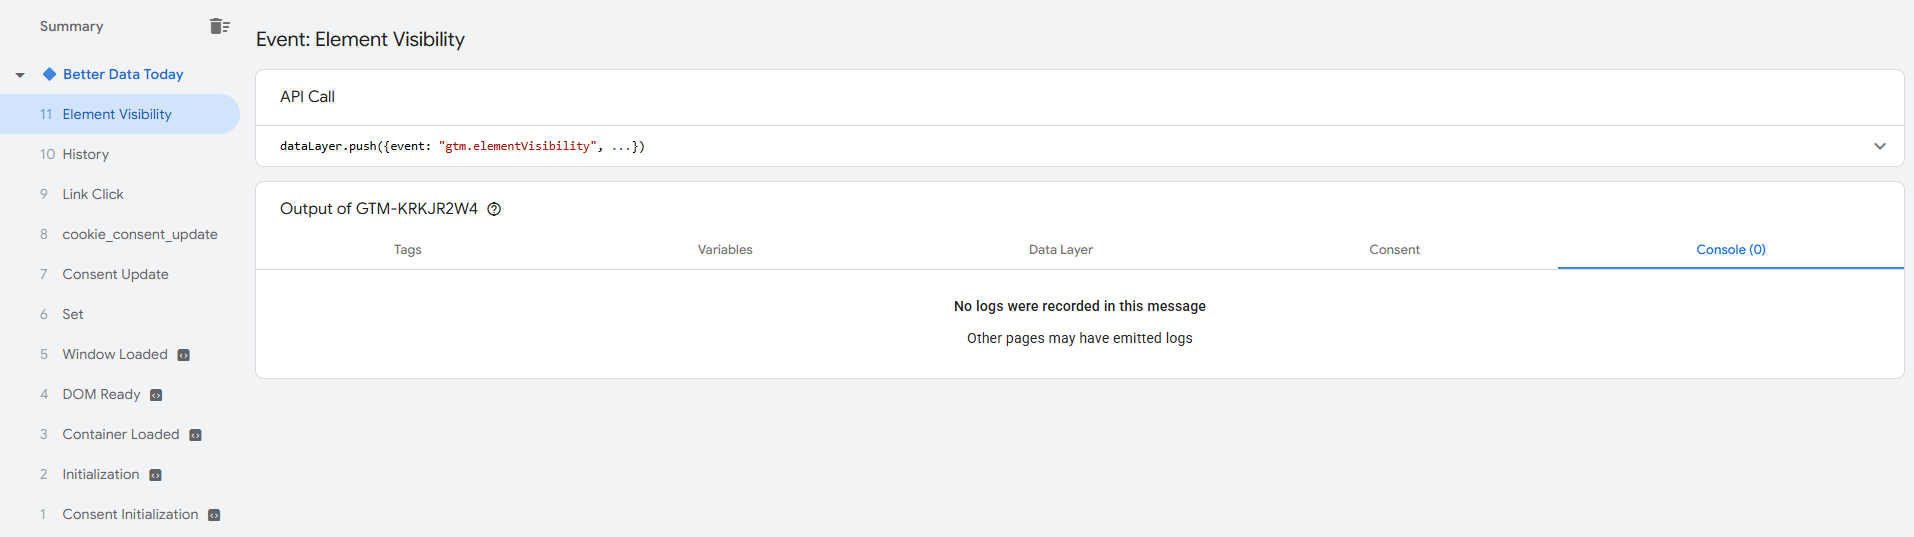Switch to the Tags tab
The height and width of the screenshot is (537, 1914).
407,249
